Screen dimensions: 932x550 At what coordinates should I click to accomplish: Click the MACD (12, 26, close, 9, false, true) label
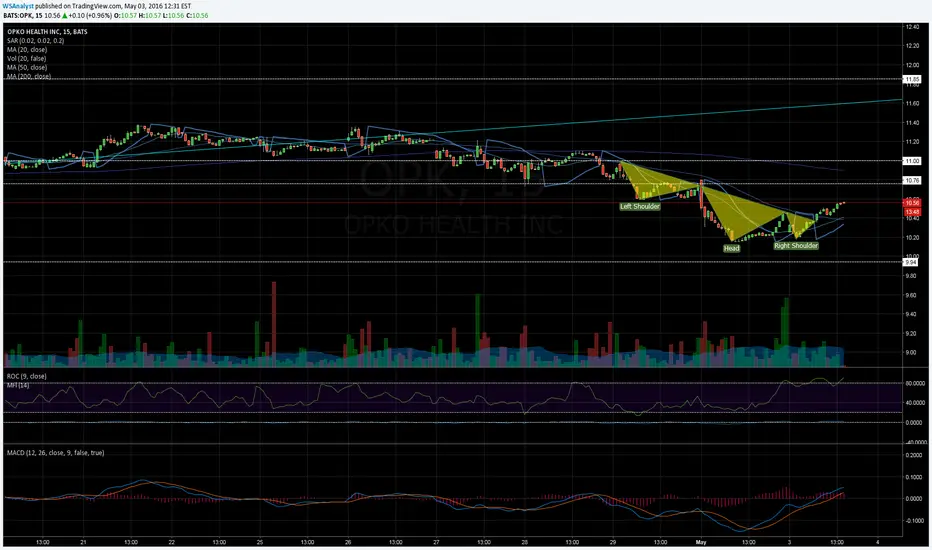55,453
